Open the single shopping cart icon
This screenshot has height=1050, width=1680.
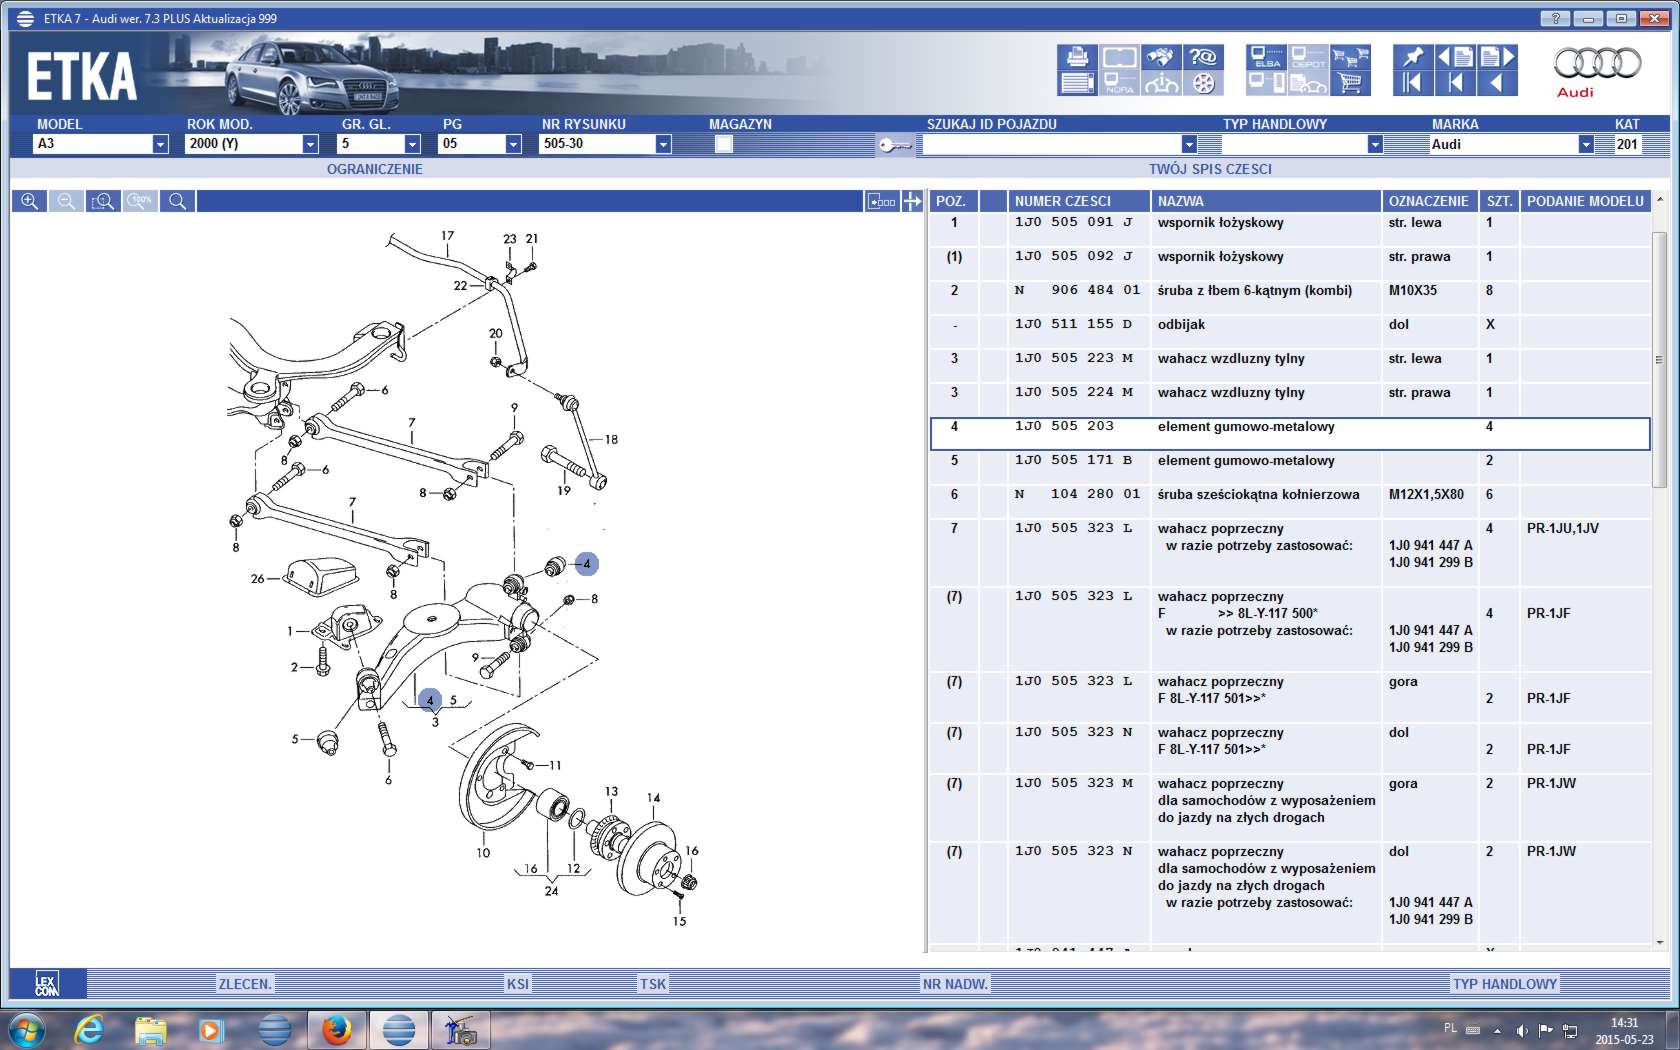coord(1351,83)
